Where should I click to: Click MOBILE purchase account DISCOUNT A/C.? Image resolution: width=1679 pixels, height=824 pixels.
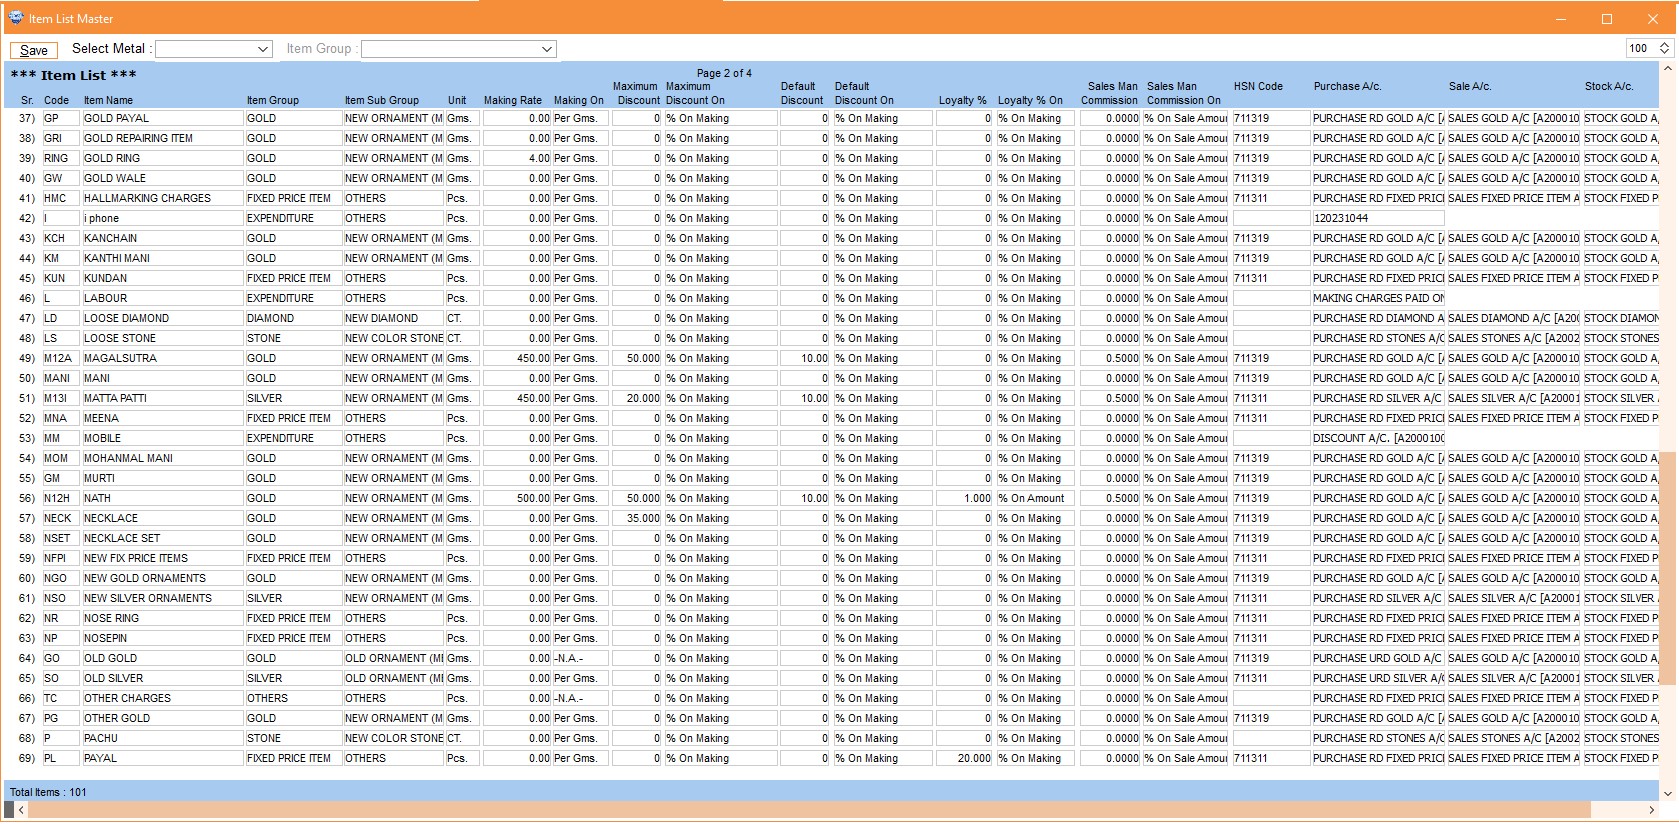(x=1377, y=438)
